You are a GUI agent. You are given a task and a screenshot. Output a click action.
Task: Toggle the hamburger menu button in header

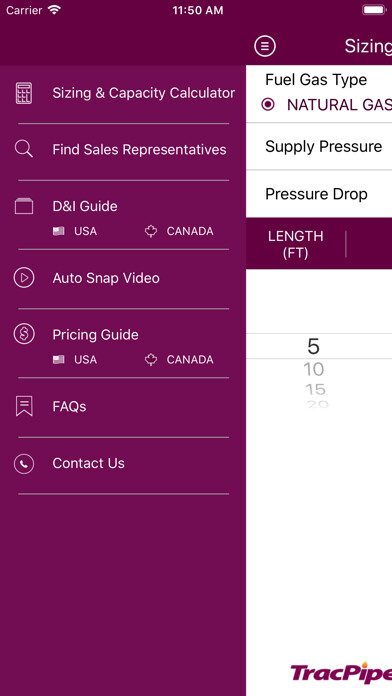click(x=265, y=46)
